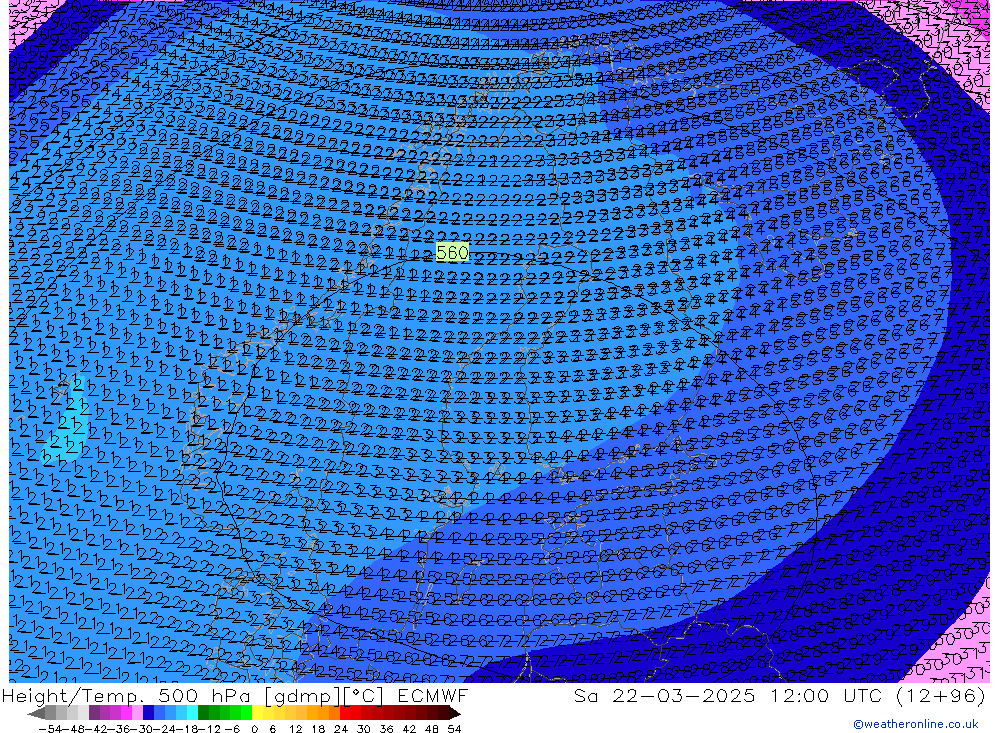The image size is (1000, 733).
Task: Click the light pink legend swatch
Action: (137, 713)
